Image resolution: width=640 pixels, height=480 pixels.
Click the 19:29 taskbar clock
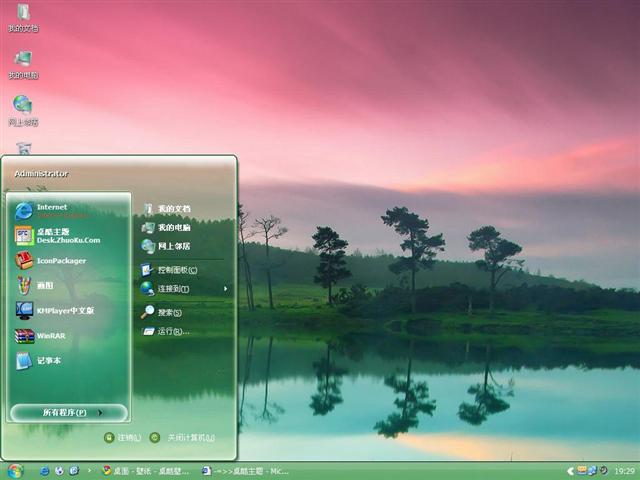coord(624,471)
